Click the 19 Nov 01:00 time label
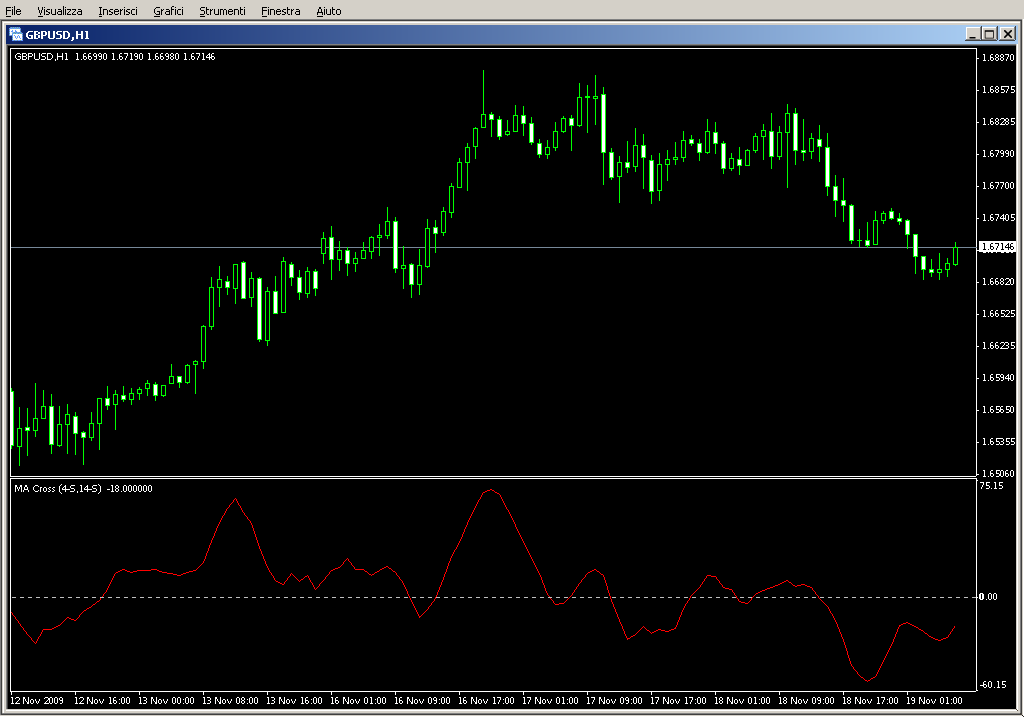The height and width of the screenshot is (717, 1024). click(x=934, y=700)
